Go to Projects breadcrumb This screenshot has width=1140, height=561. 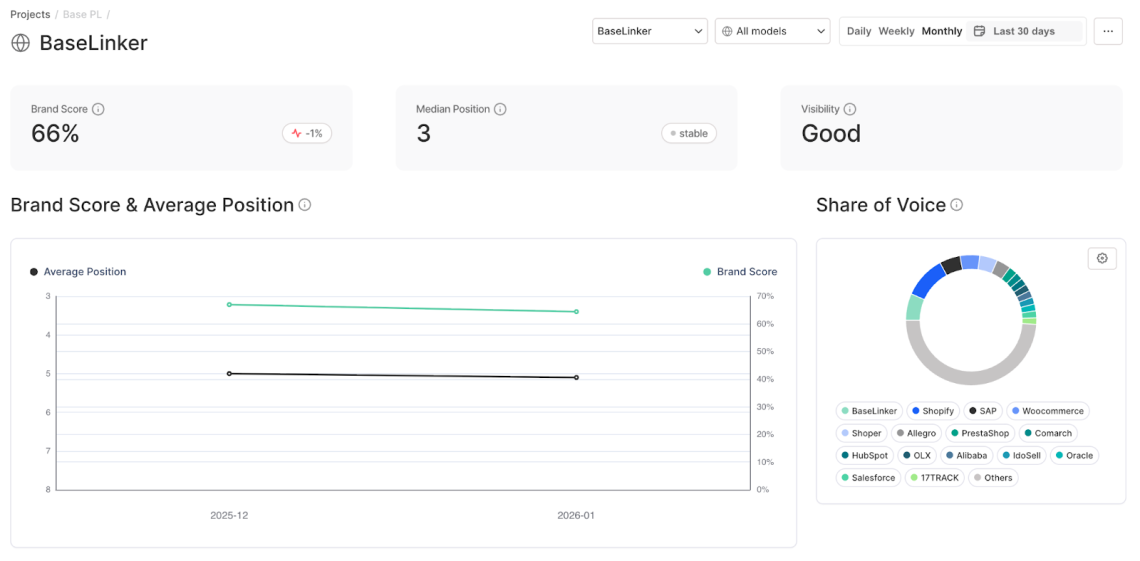(x=30, y=15)
